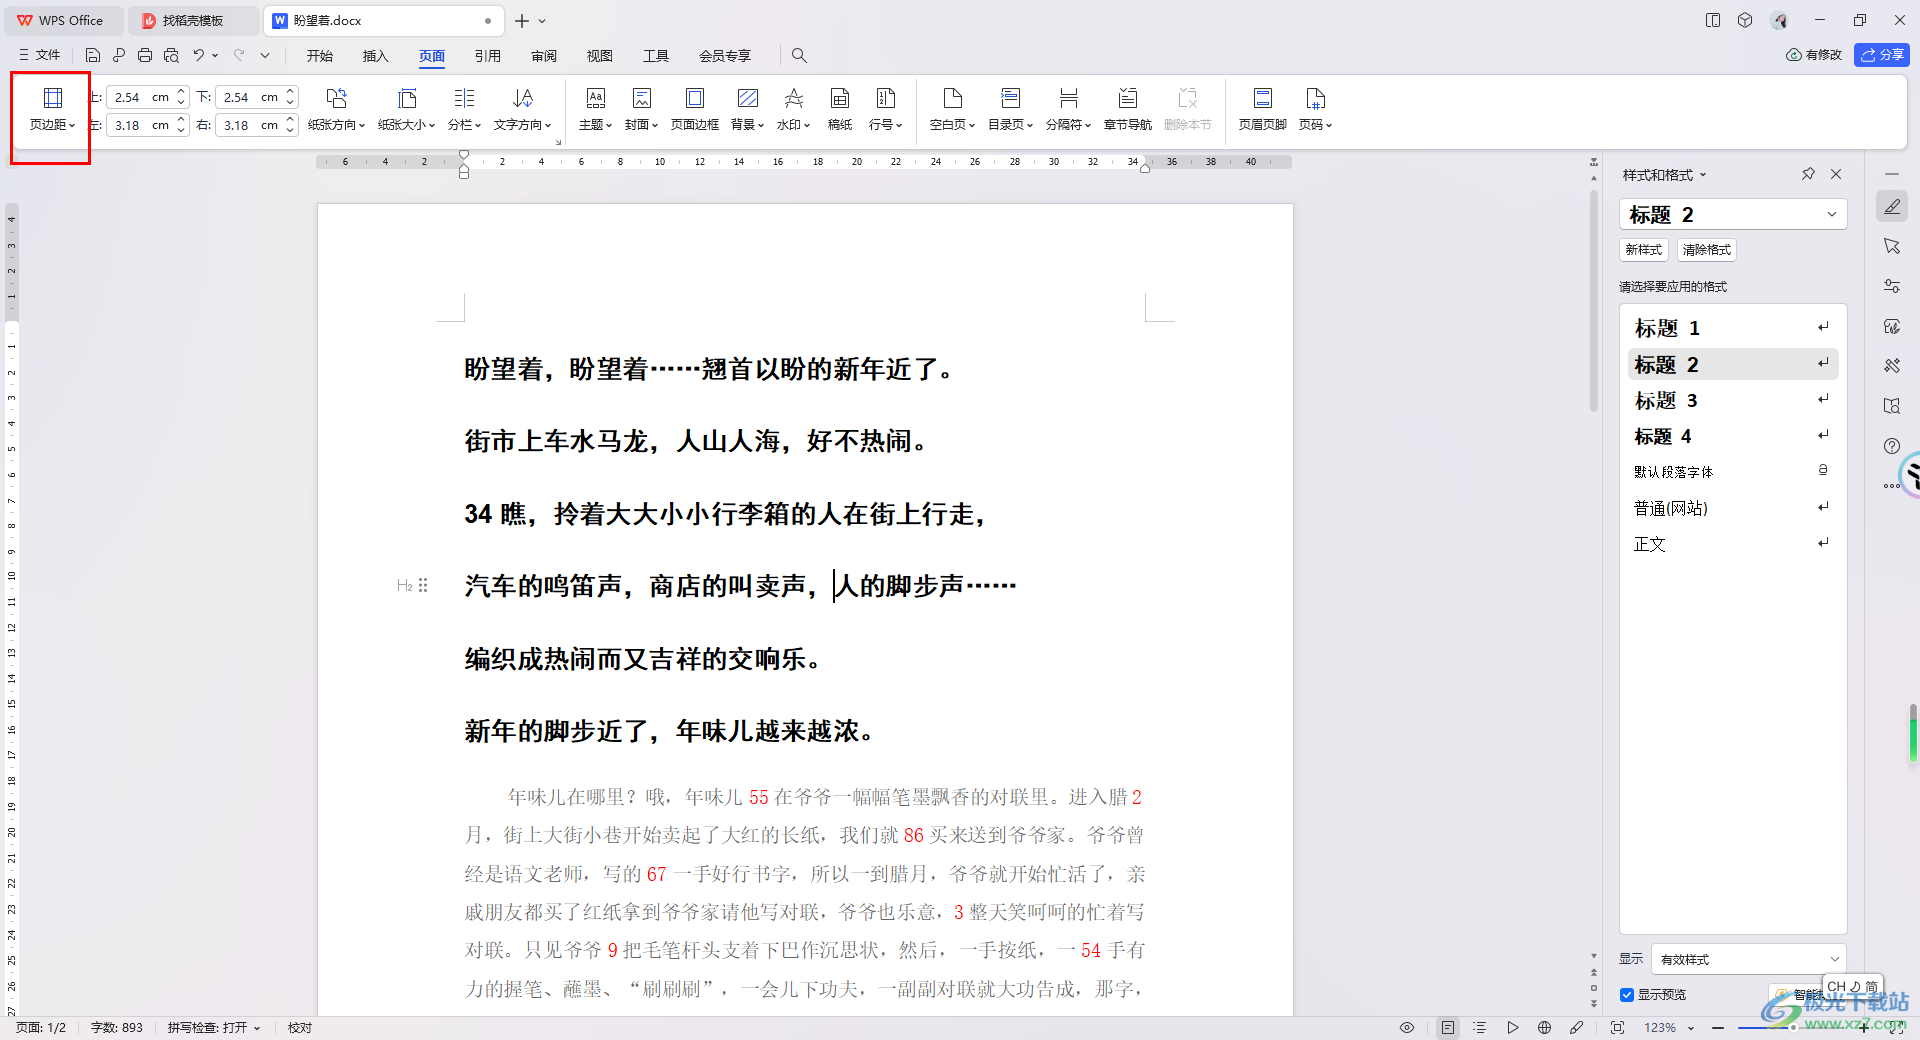Switch to outline view in status bar
Viewport: 1920px width, 1040px height.
[1480, 1028]
